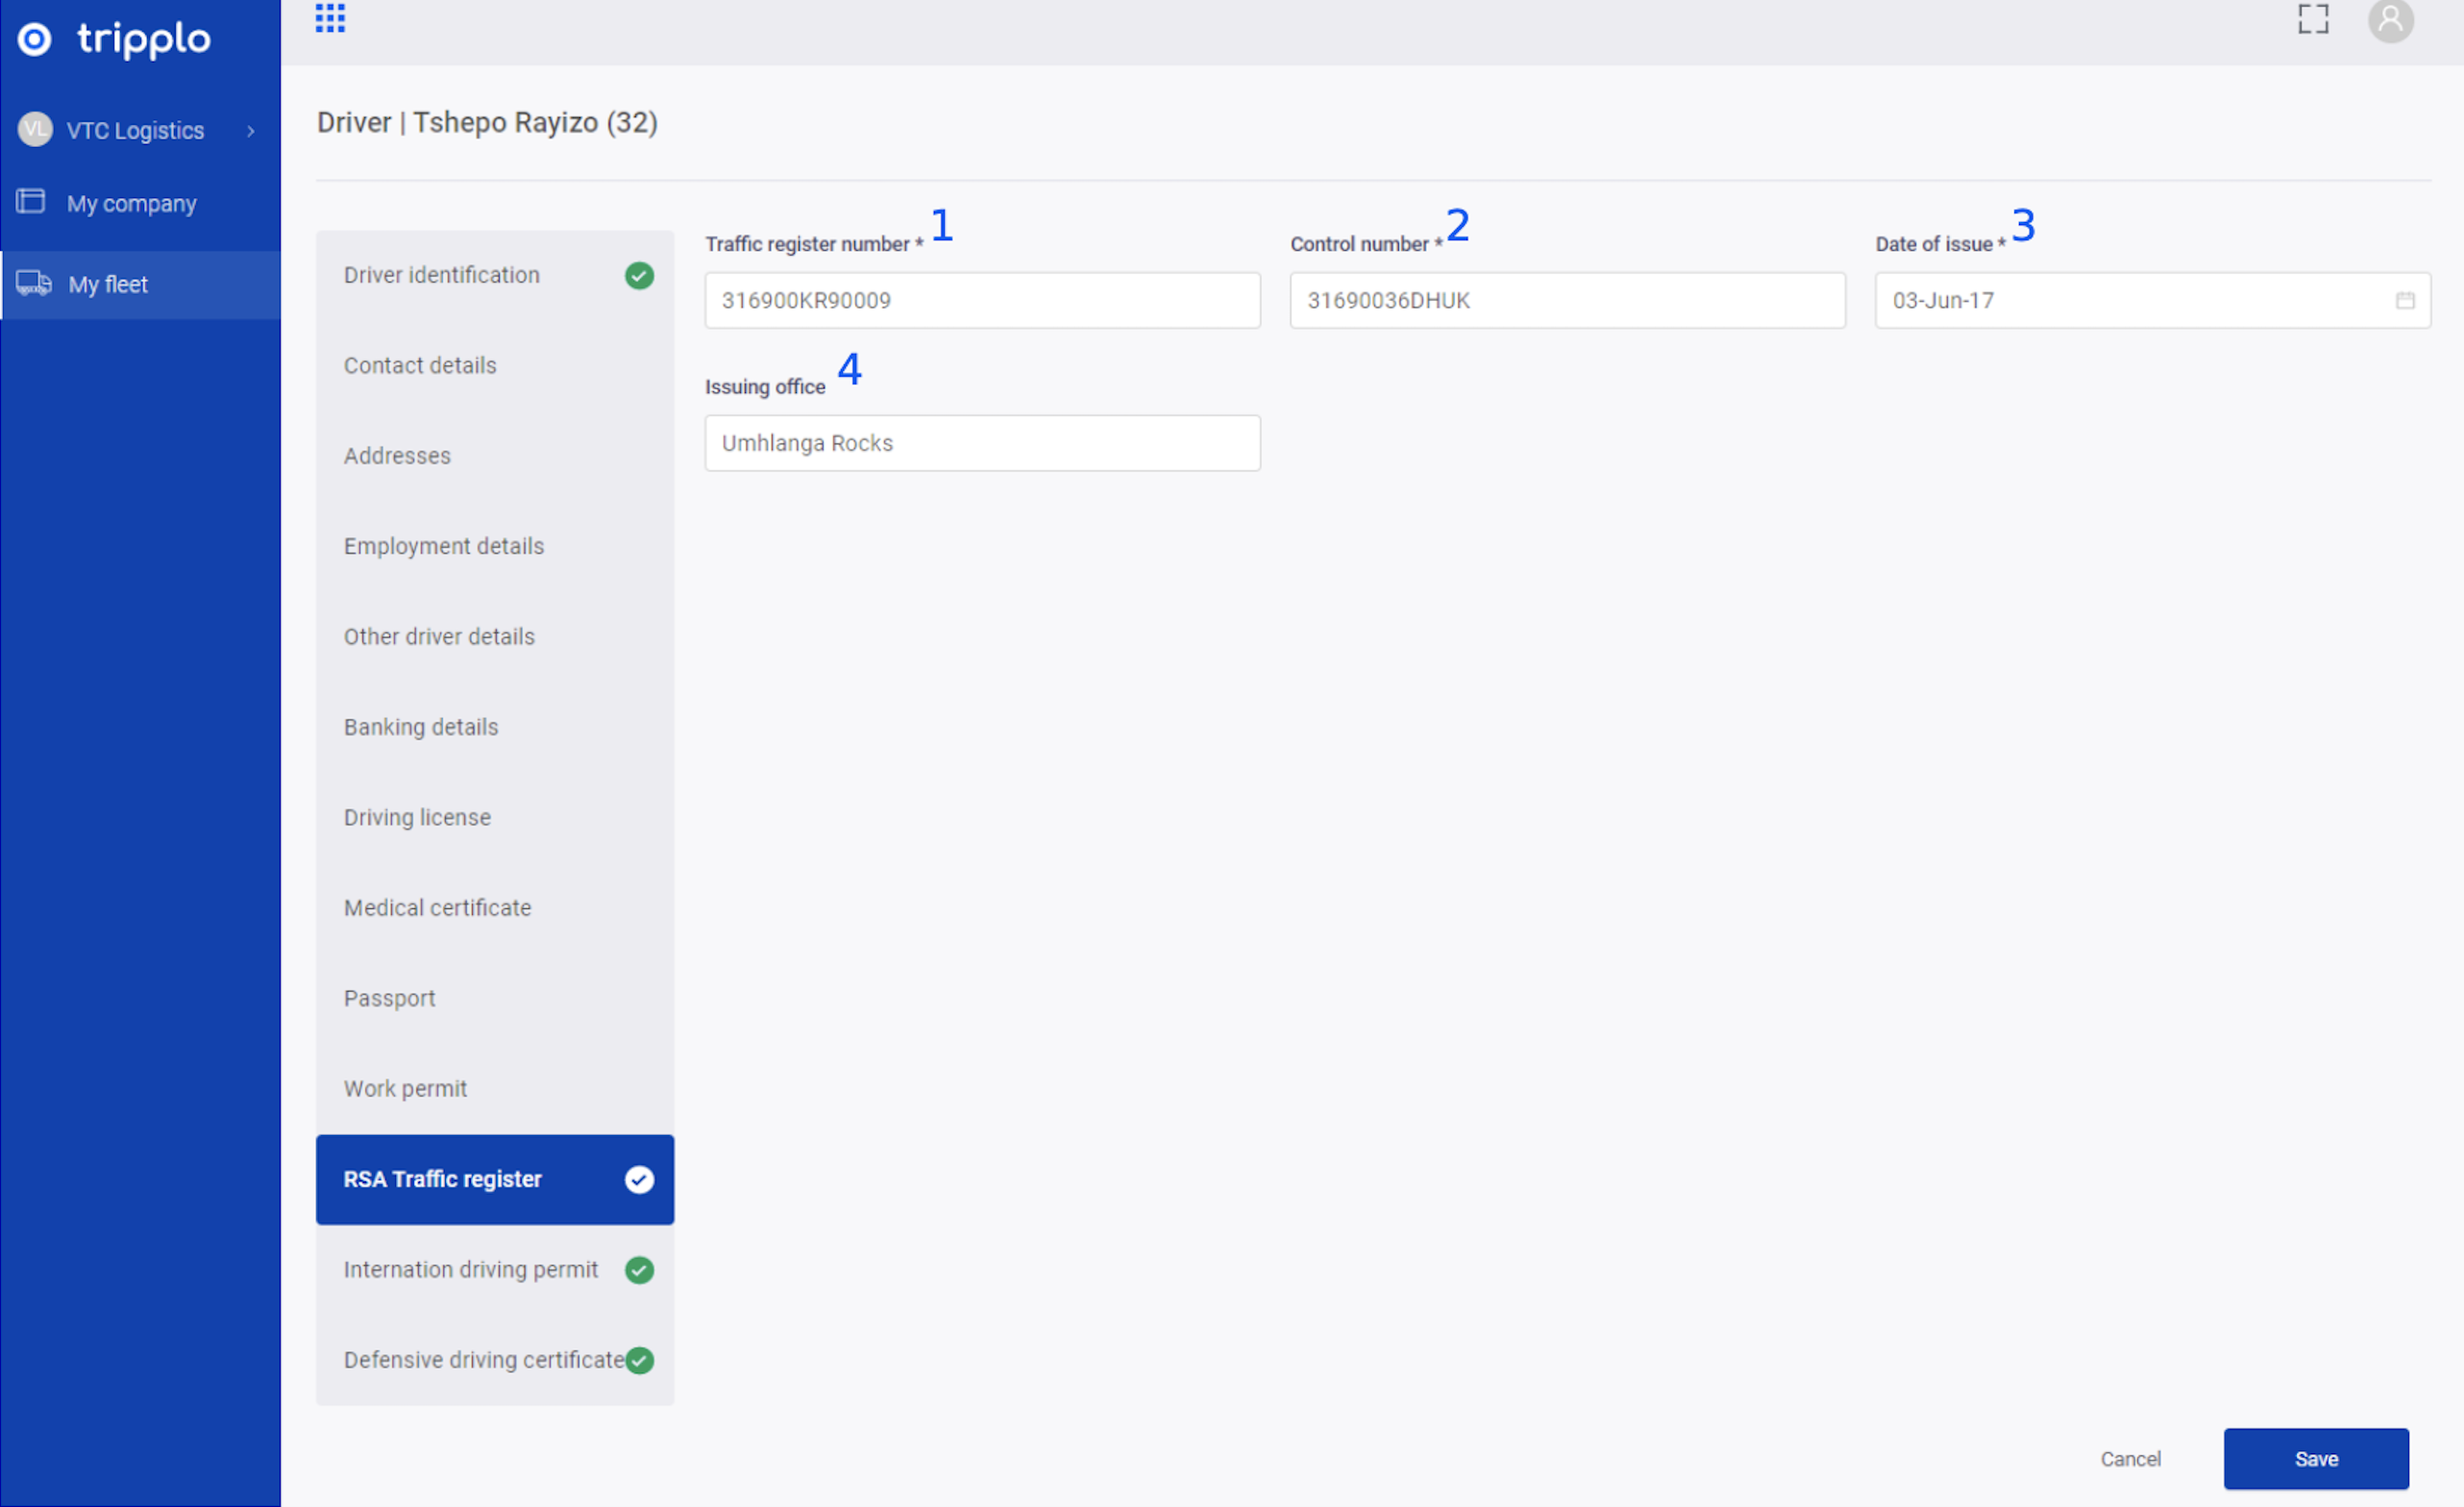The width and height of the screenshot is (2464, 1507).
Task: Click the Cancel link
Action: (2130, 1459)
